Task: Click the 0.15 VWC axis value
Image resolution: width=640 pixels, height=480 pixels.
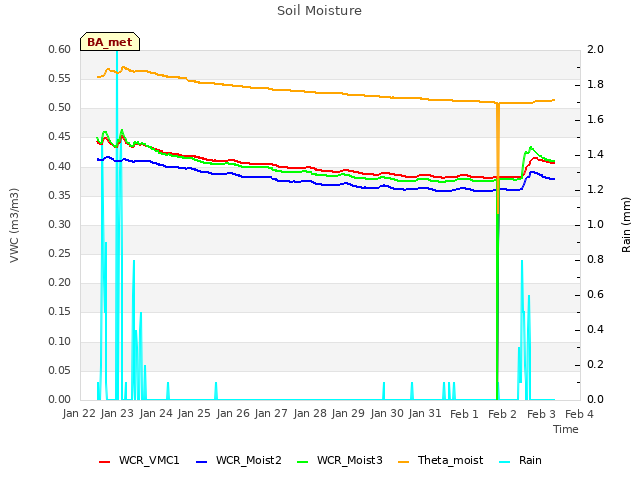Action: click(60, 311)
